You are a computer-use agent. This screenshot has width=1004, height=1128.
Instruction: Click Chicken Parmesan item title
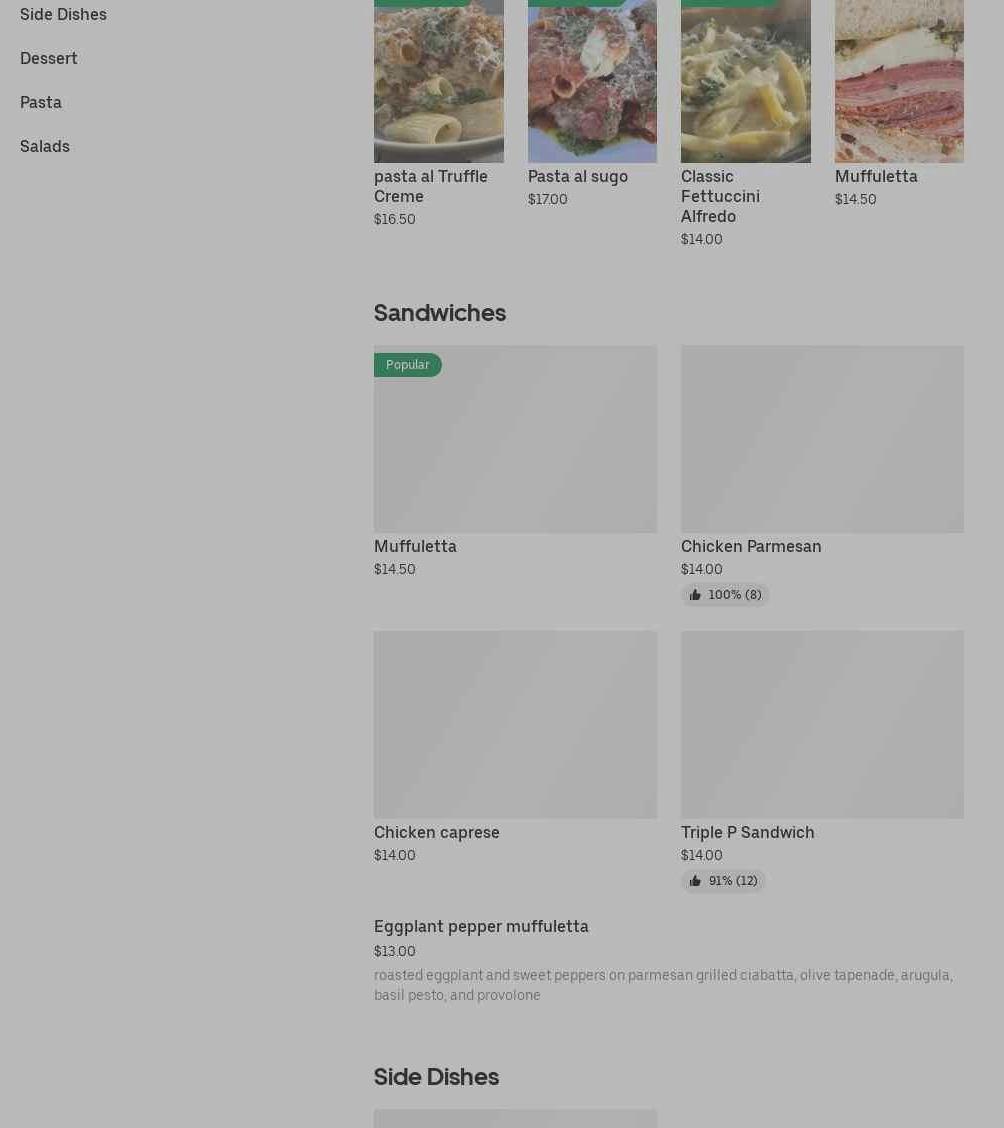coord(751,547)
